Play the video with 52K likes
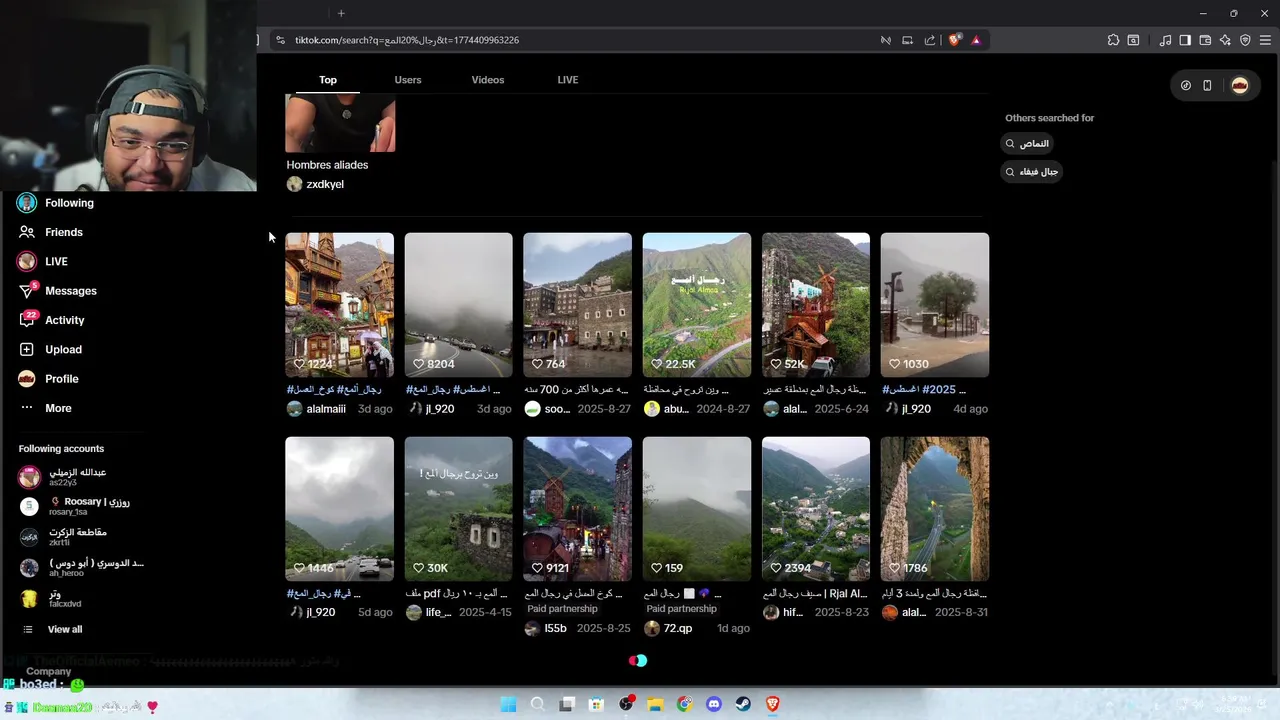This screenshot has height=720, width=1280. tap(816, 305)
